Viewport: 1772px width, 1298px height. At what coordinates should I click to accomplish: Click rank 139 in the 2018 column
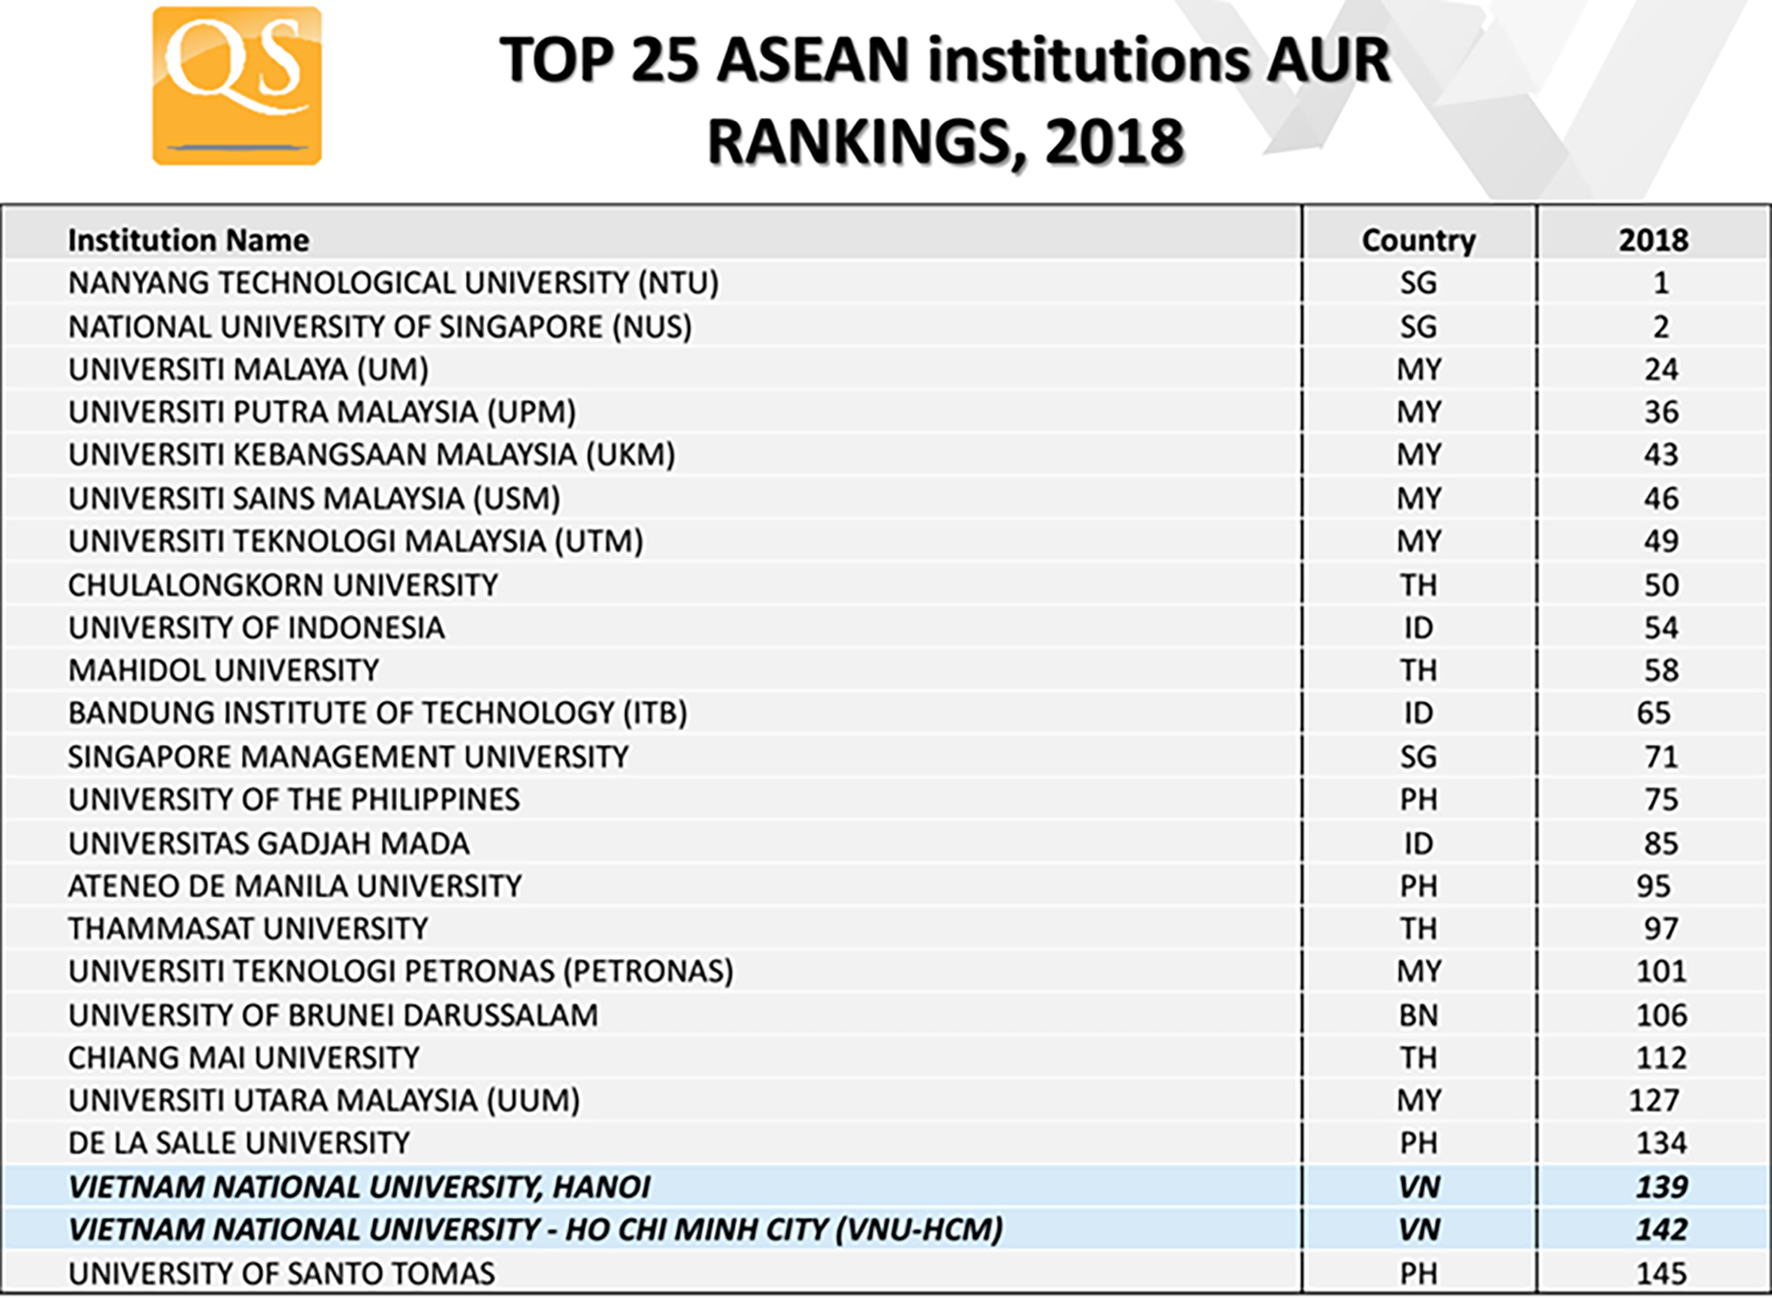pos(1660,1187)
